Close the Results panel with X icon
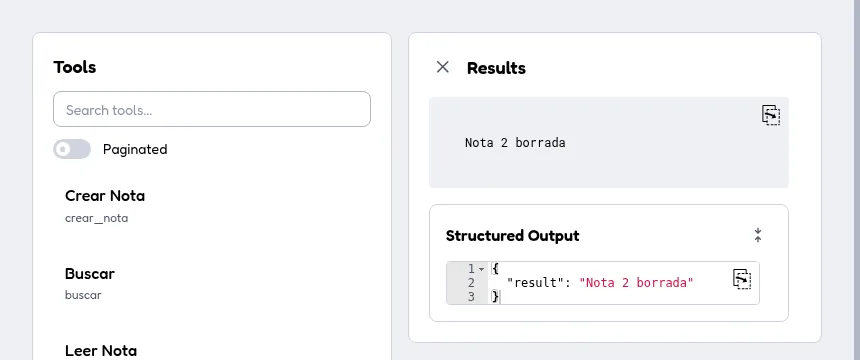 click(443, 67)
